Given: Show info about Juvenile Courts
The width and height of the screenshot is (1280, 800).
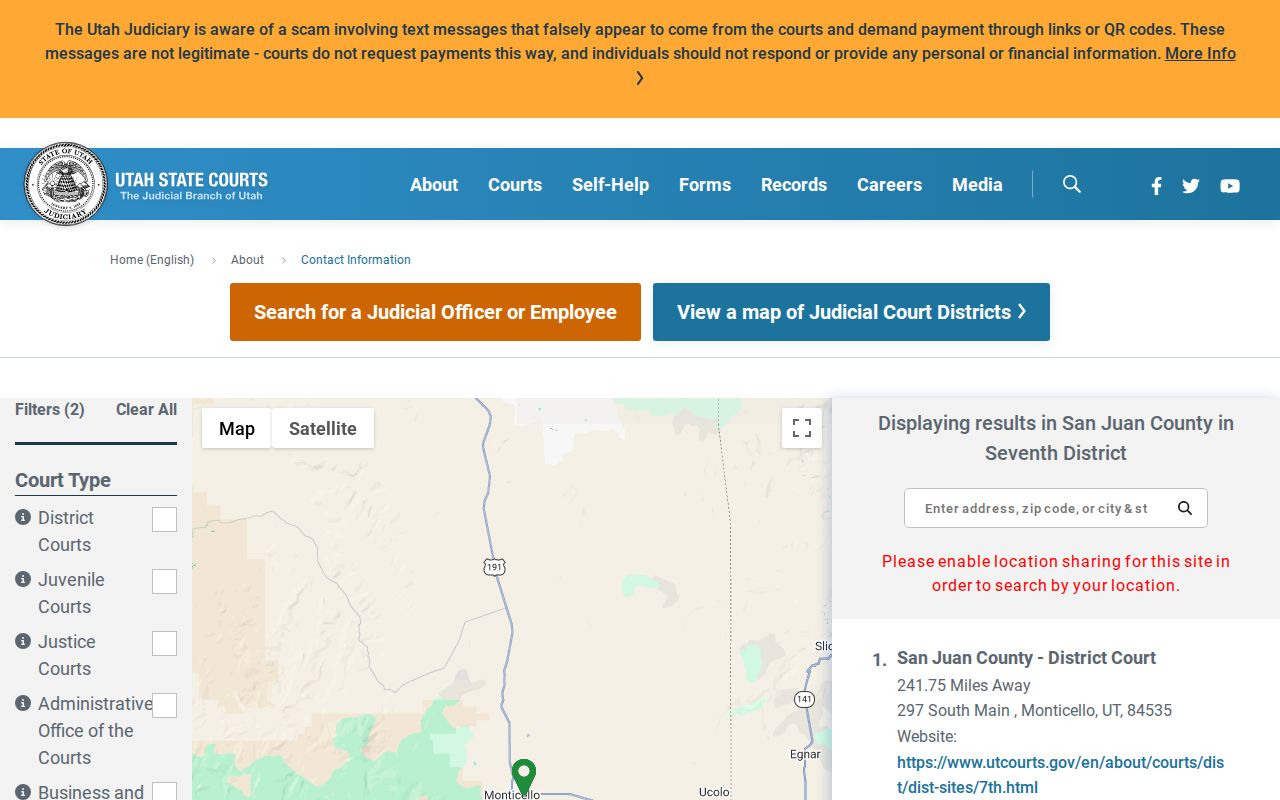Looking at the screenshot, I should pyautogui.click(x=23, y=579).
